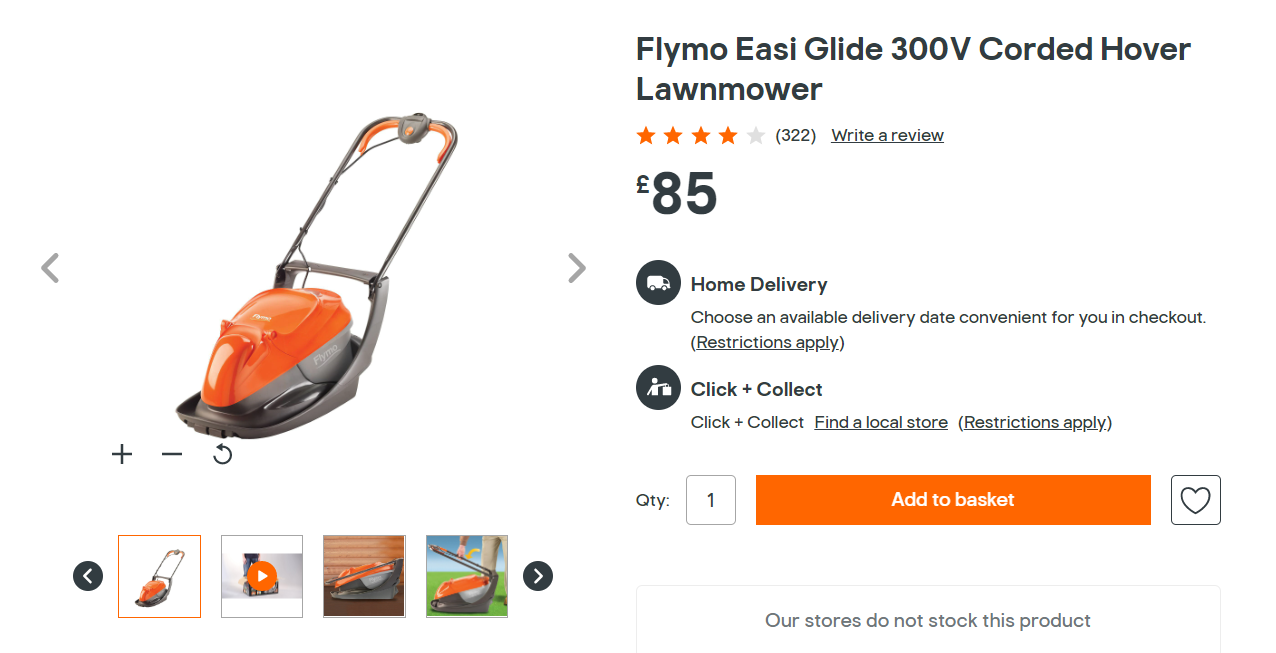Reset image zoom with the rotate arrow icon
This screenshot has height=653, width=1276.
[223, 454]
